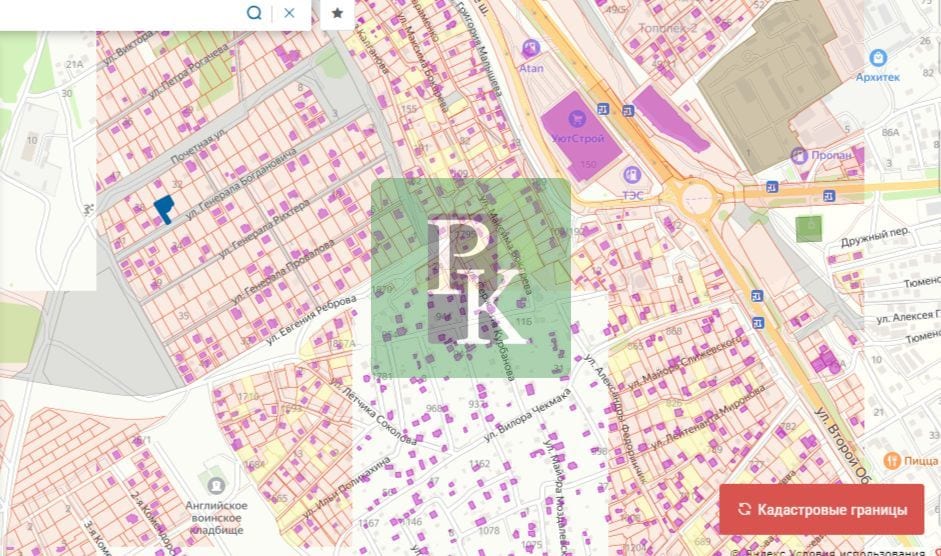Click the magnifier search icon
Screen dimensions: 941x556
coord(254,13)
